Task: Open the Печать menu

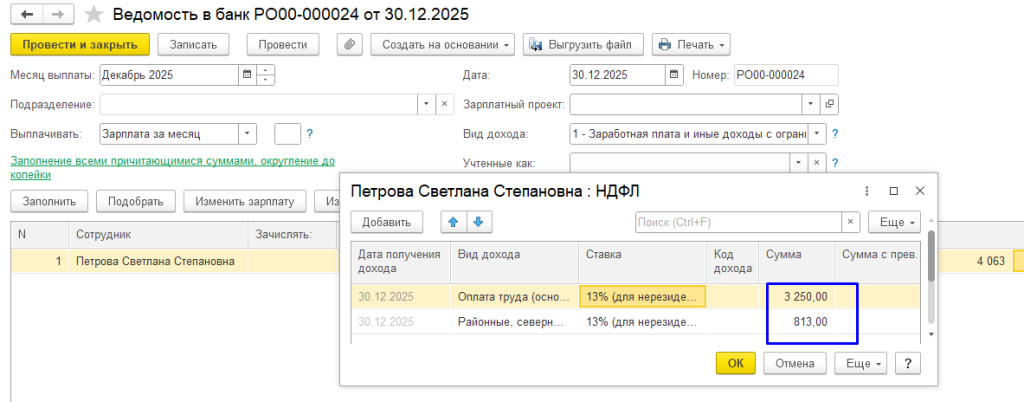Action: 691,45
